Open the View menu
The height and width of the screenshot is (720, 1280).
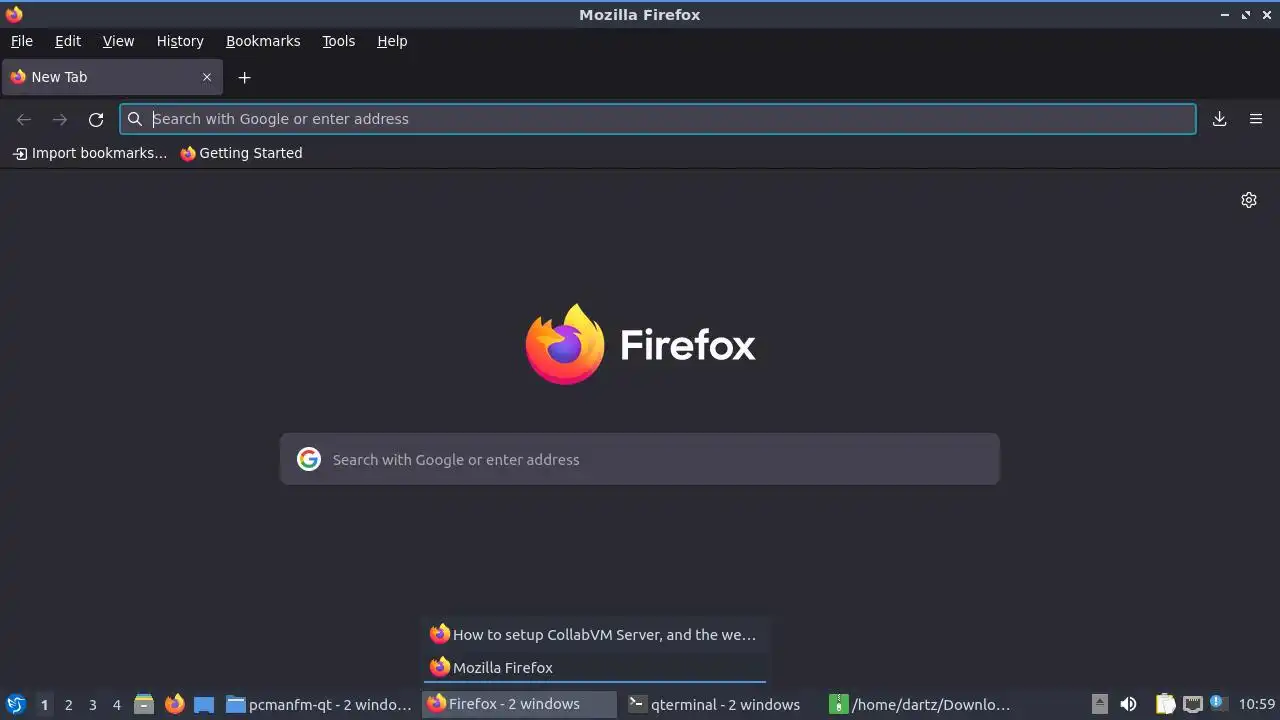click(x=118, y=41)
